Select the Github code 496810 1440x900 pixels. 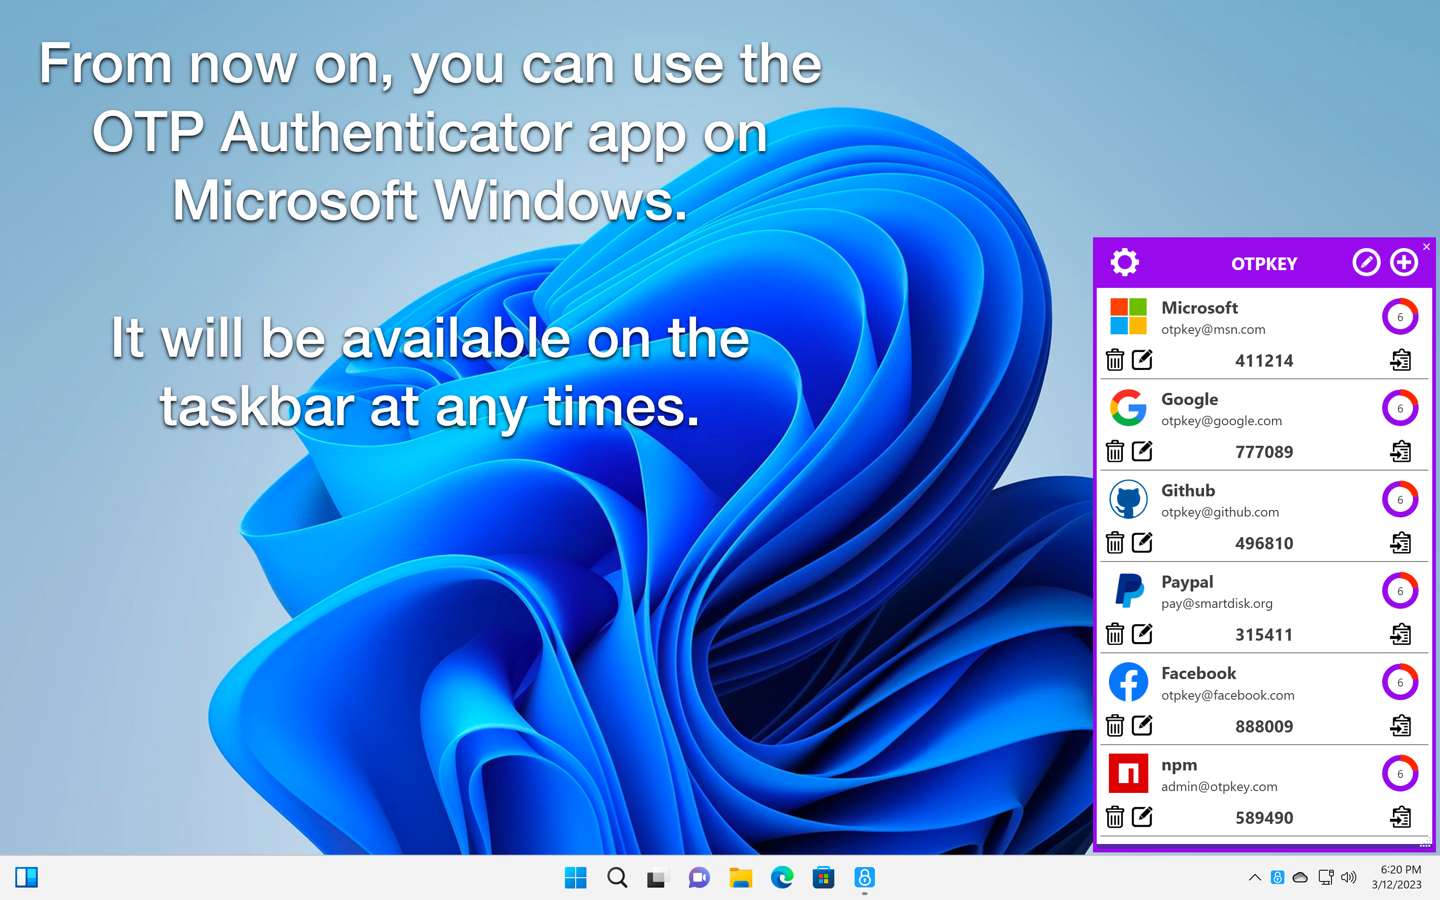click(x=1264, y=544)
